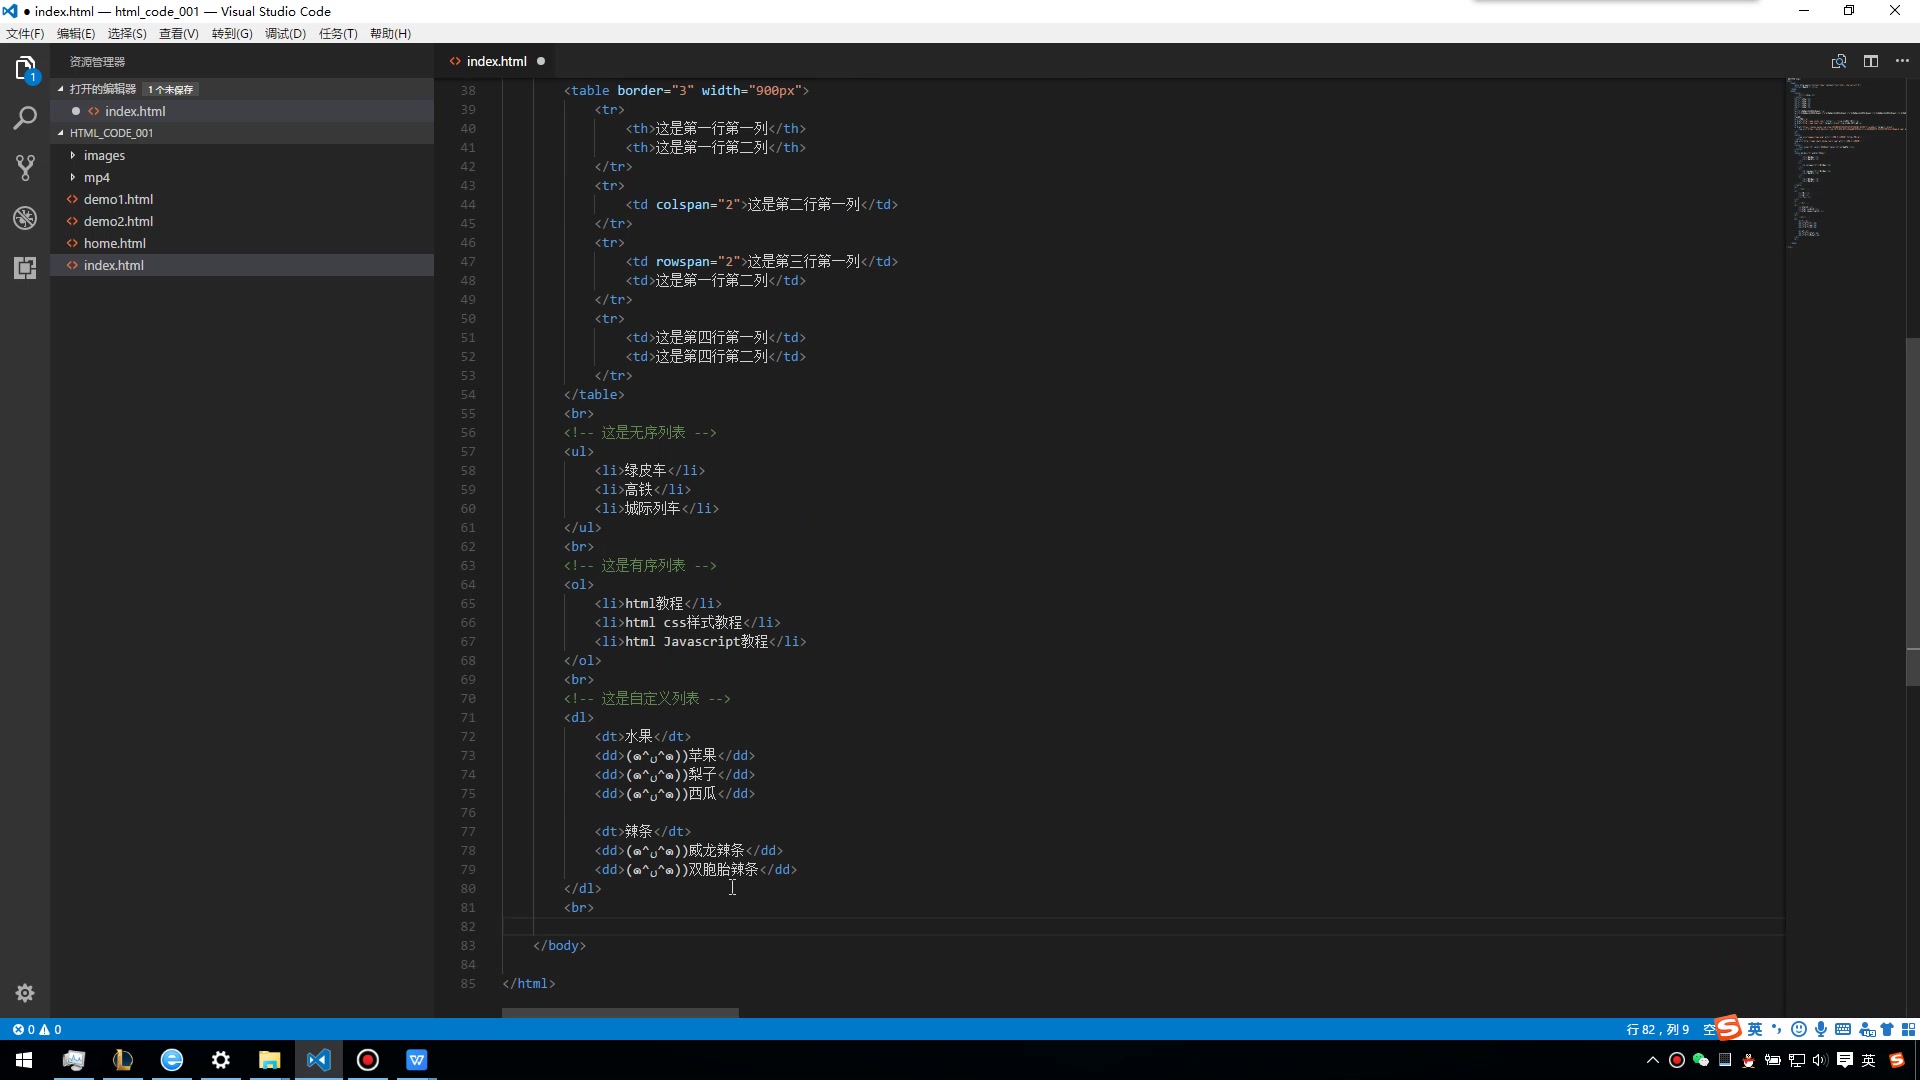Toggle the Sogou soft keyboard
Screen dimensions: 1920x1080
pos(1843,1029)
